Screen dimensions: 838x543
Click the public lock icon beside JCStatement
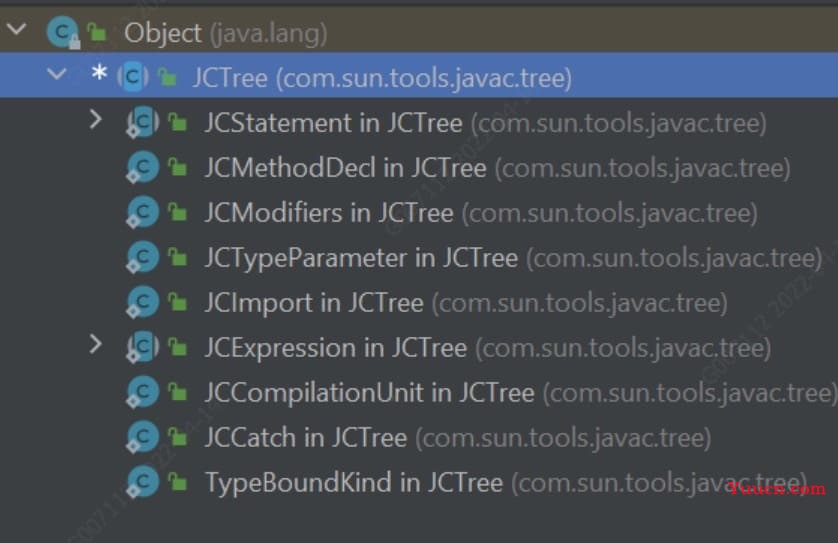point(177,122)
